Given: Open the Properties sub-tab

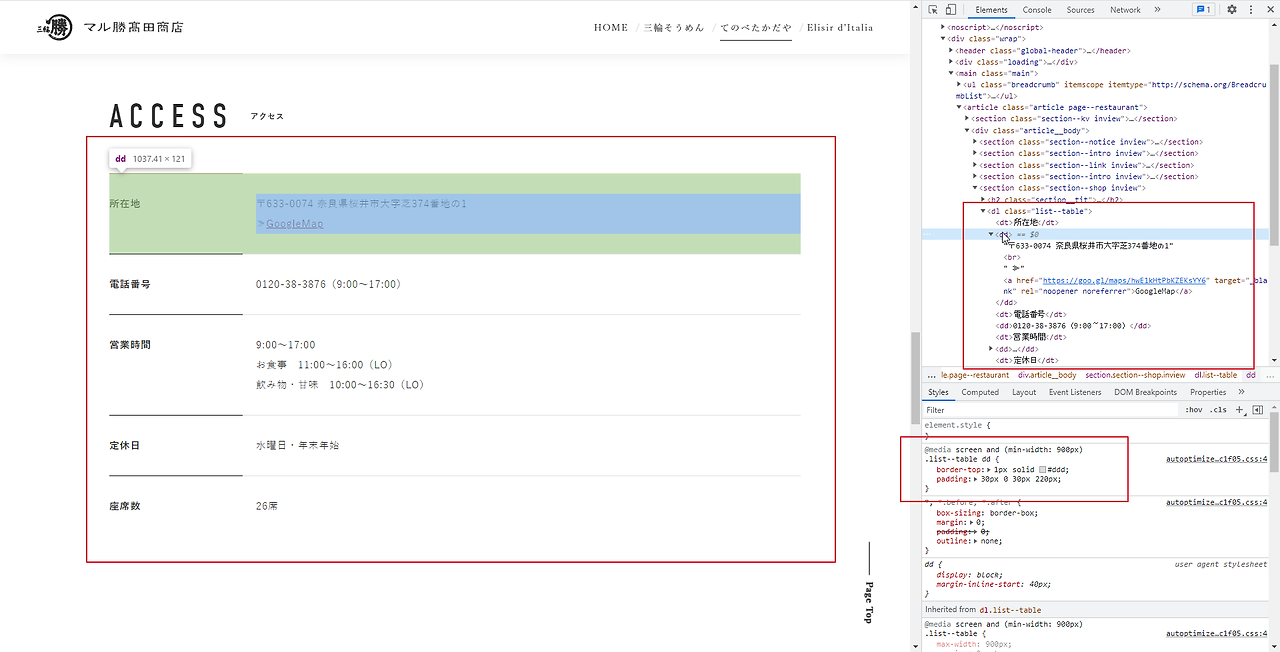Looking at the screenshot, I should 1208,392.
